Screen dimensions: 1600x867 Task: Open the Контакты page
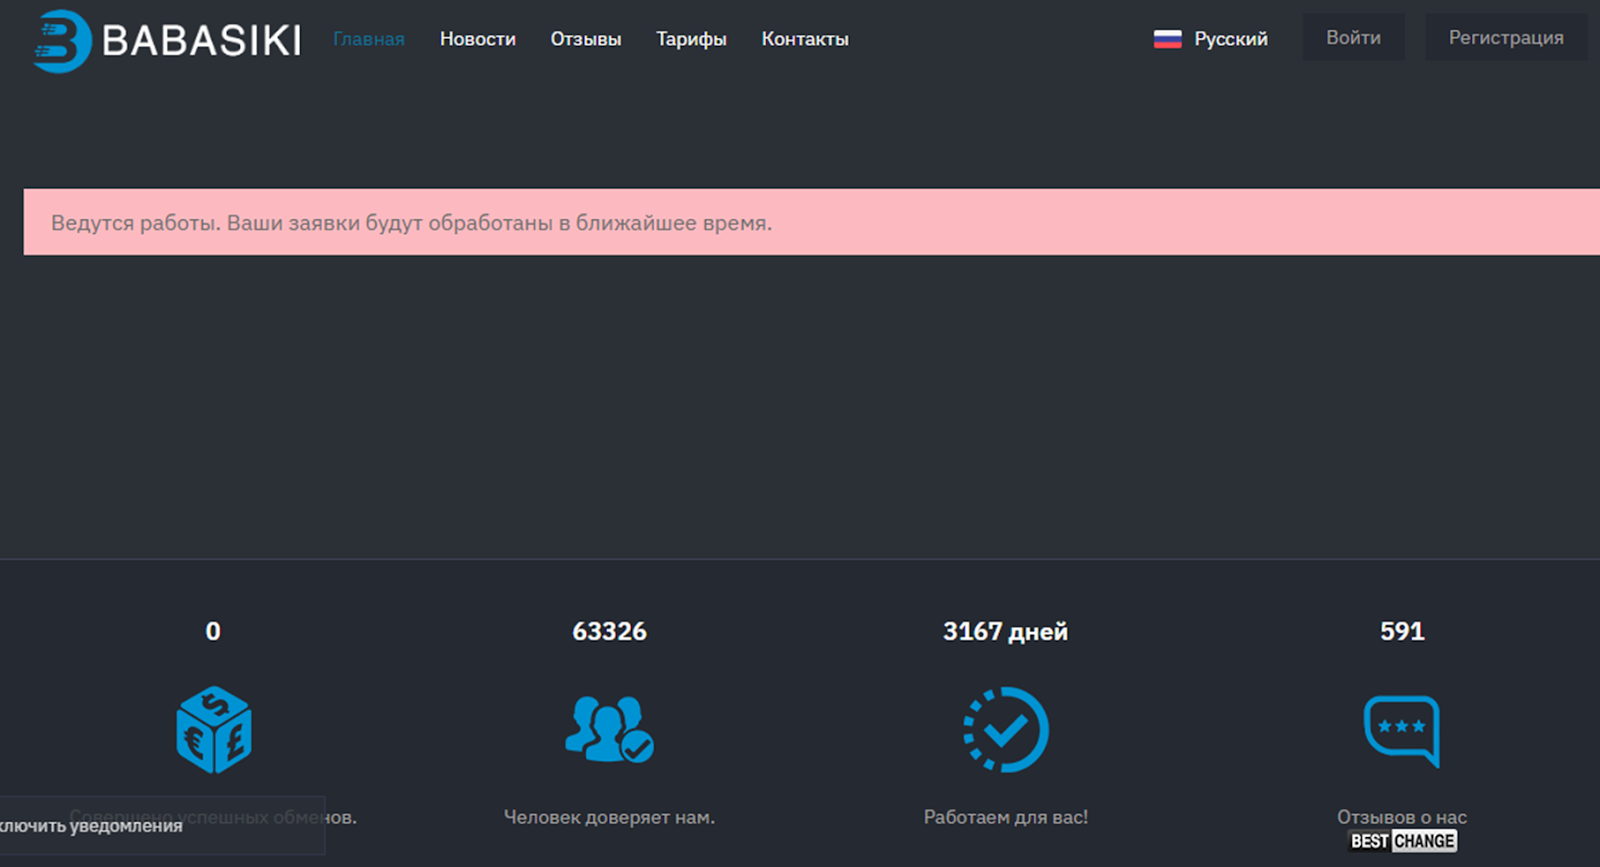tap(804, 39)
